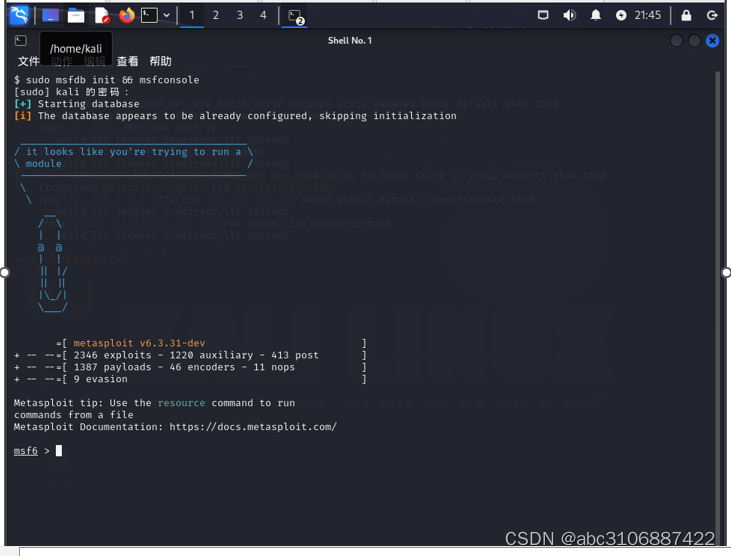Click the word 'resource' in the tip
The height and width of the screenshot is (556, 731).
pyautogui.click(x=181, y=403)
